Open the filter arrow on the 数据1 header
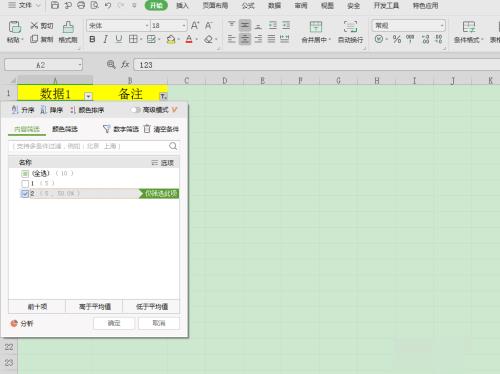The image size is (500, 374). (88, 97)
